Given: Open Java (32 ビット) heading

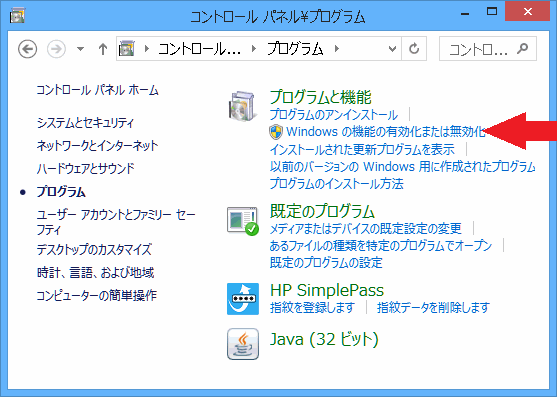Looking at the screenshot, I should (324, 339).
